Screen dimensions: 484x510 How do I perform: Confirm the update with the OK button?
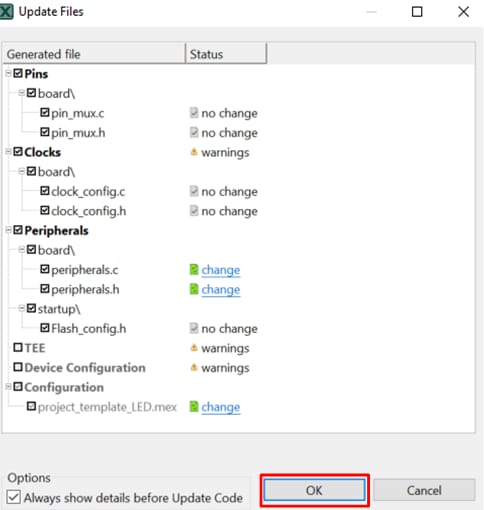(x=314, y=490)
